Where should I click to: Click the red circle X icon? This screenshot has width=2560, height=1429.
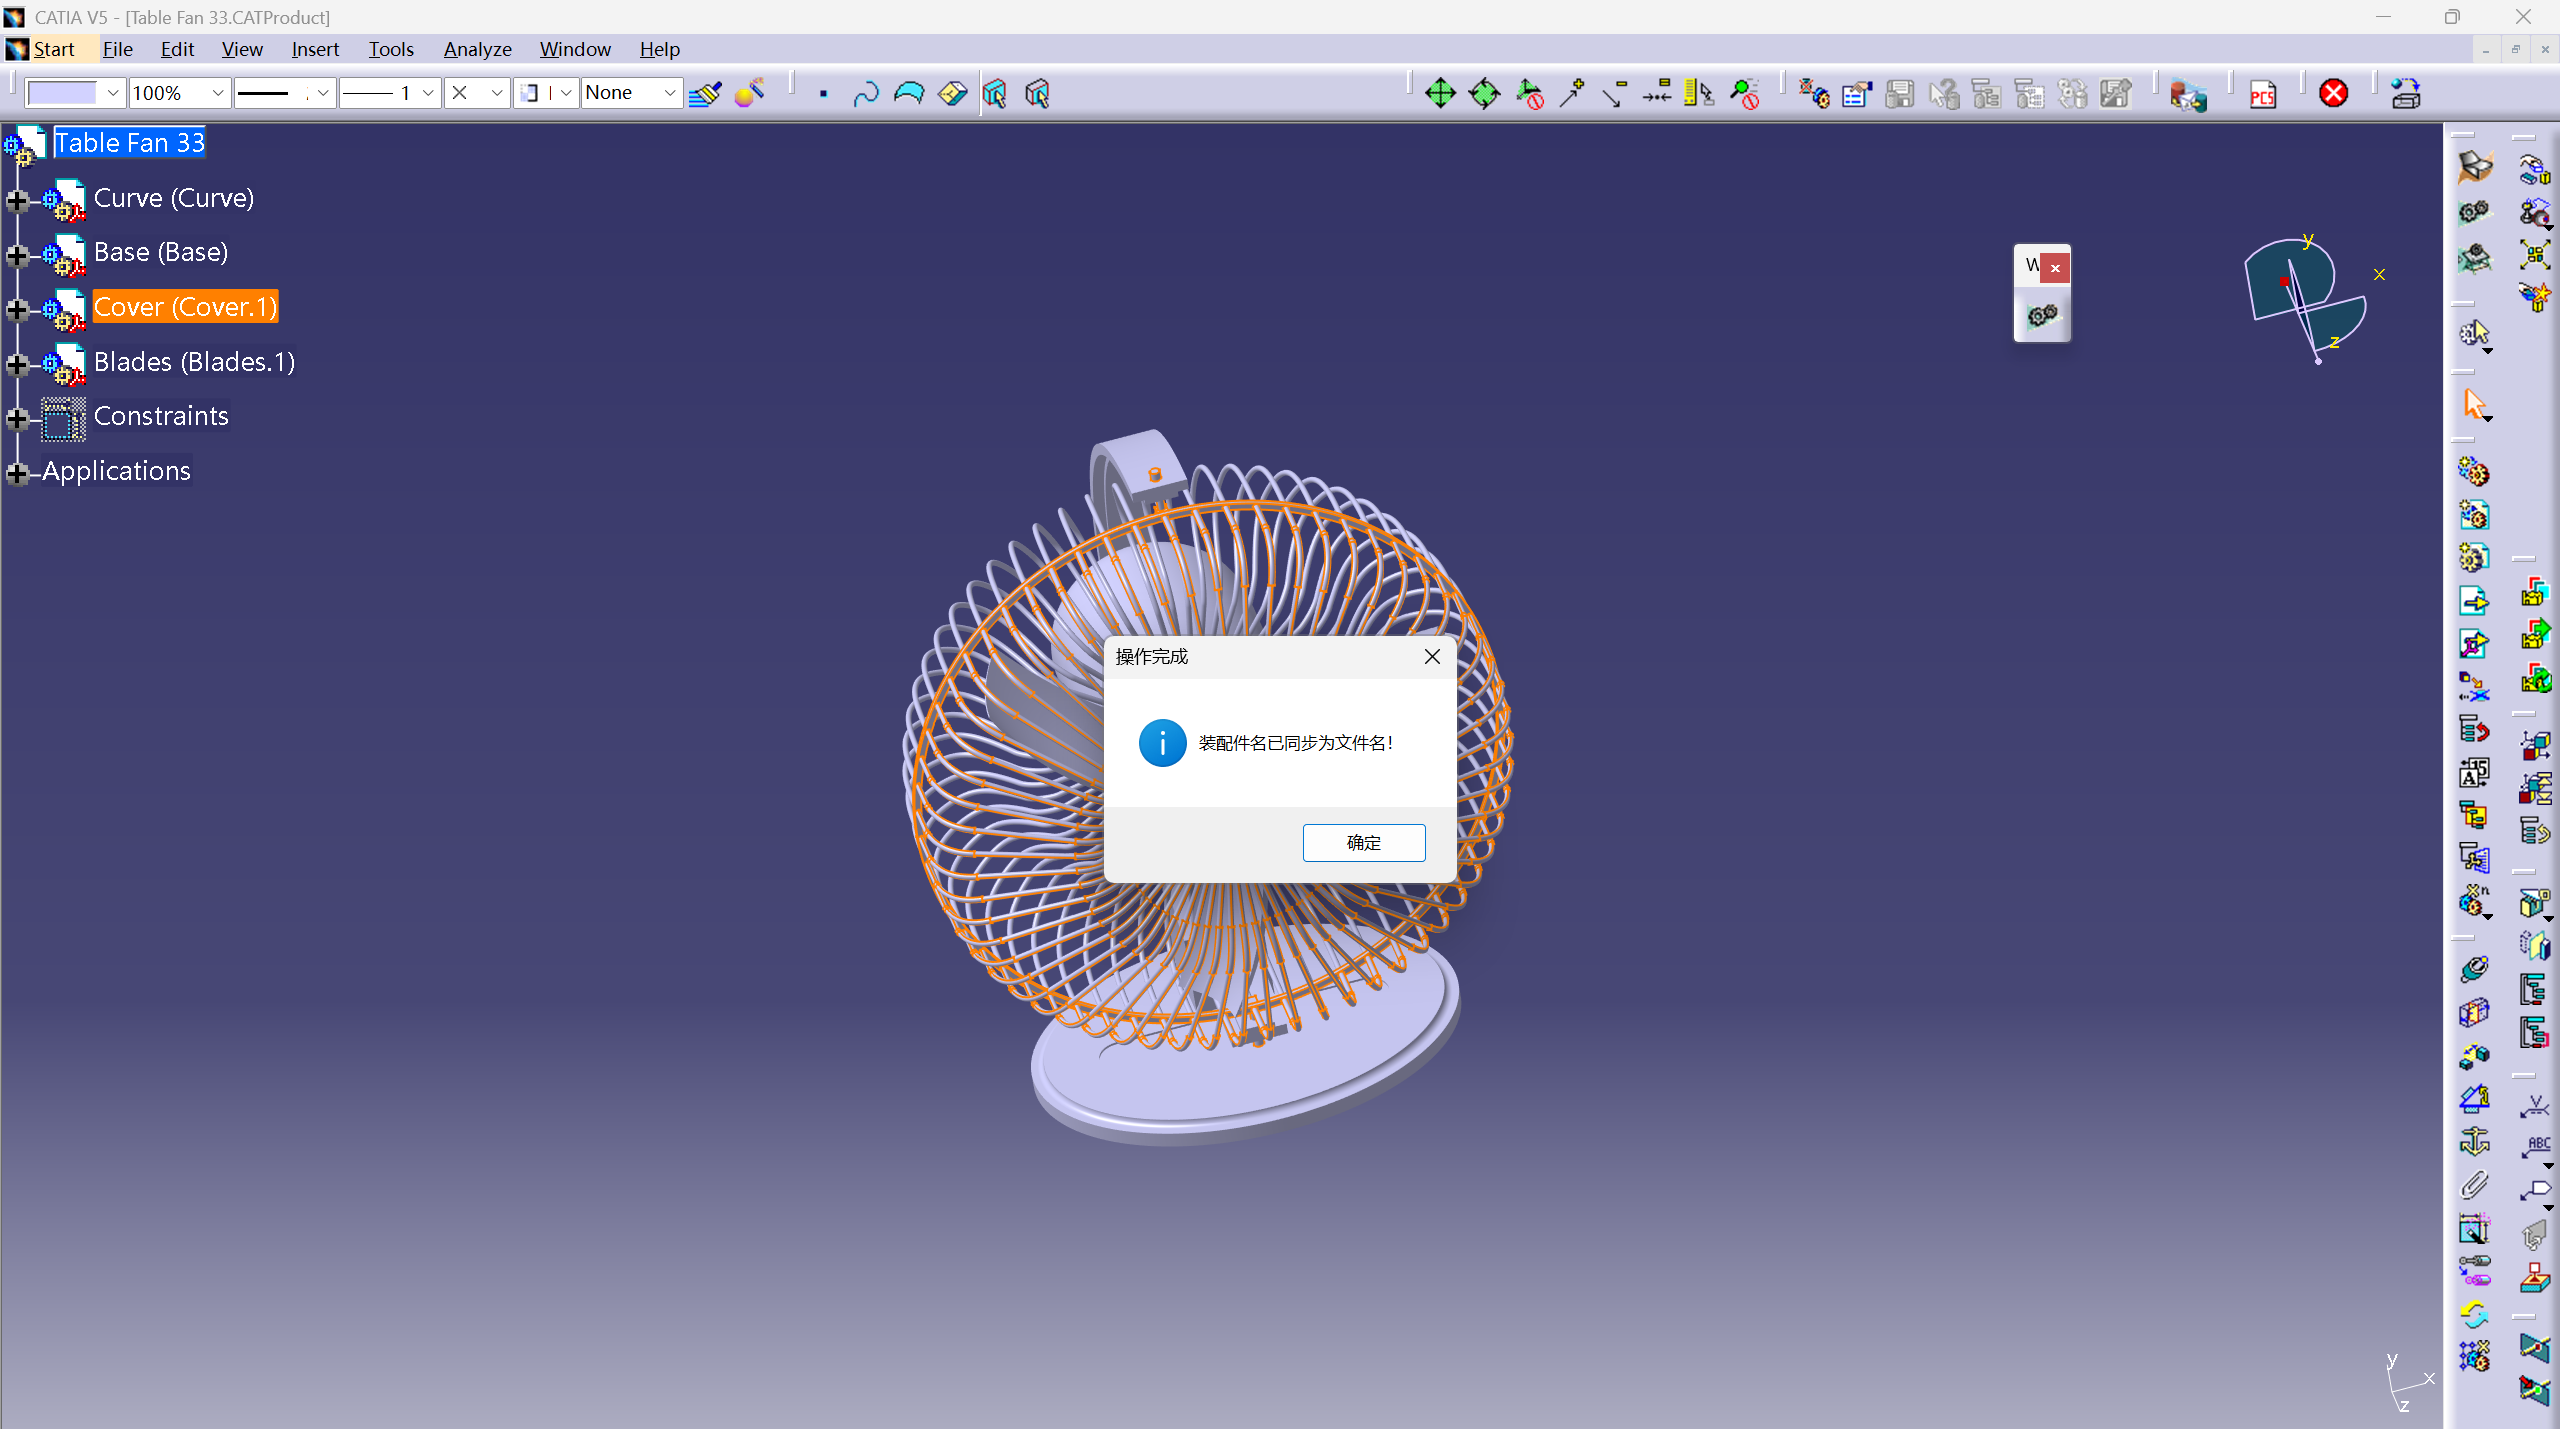pos(2333,93)
